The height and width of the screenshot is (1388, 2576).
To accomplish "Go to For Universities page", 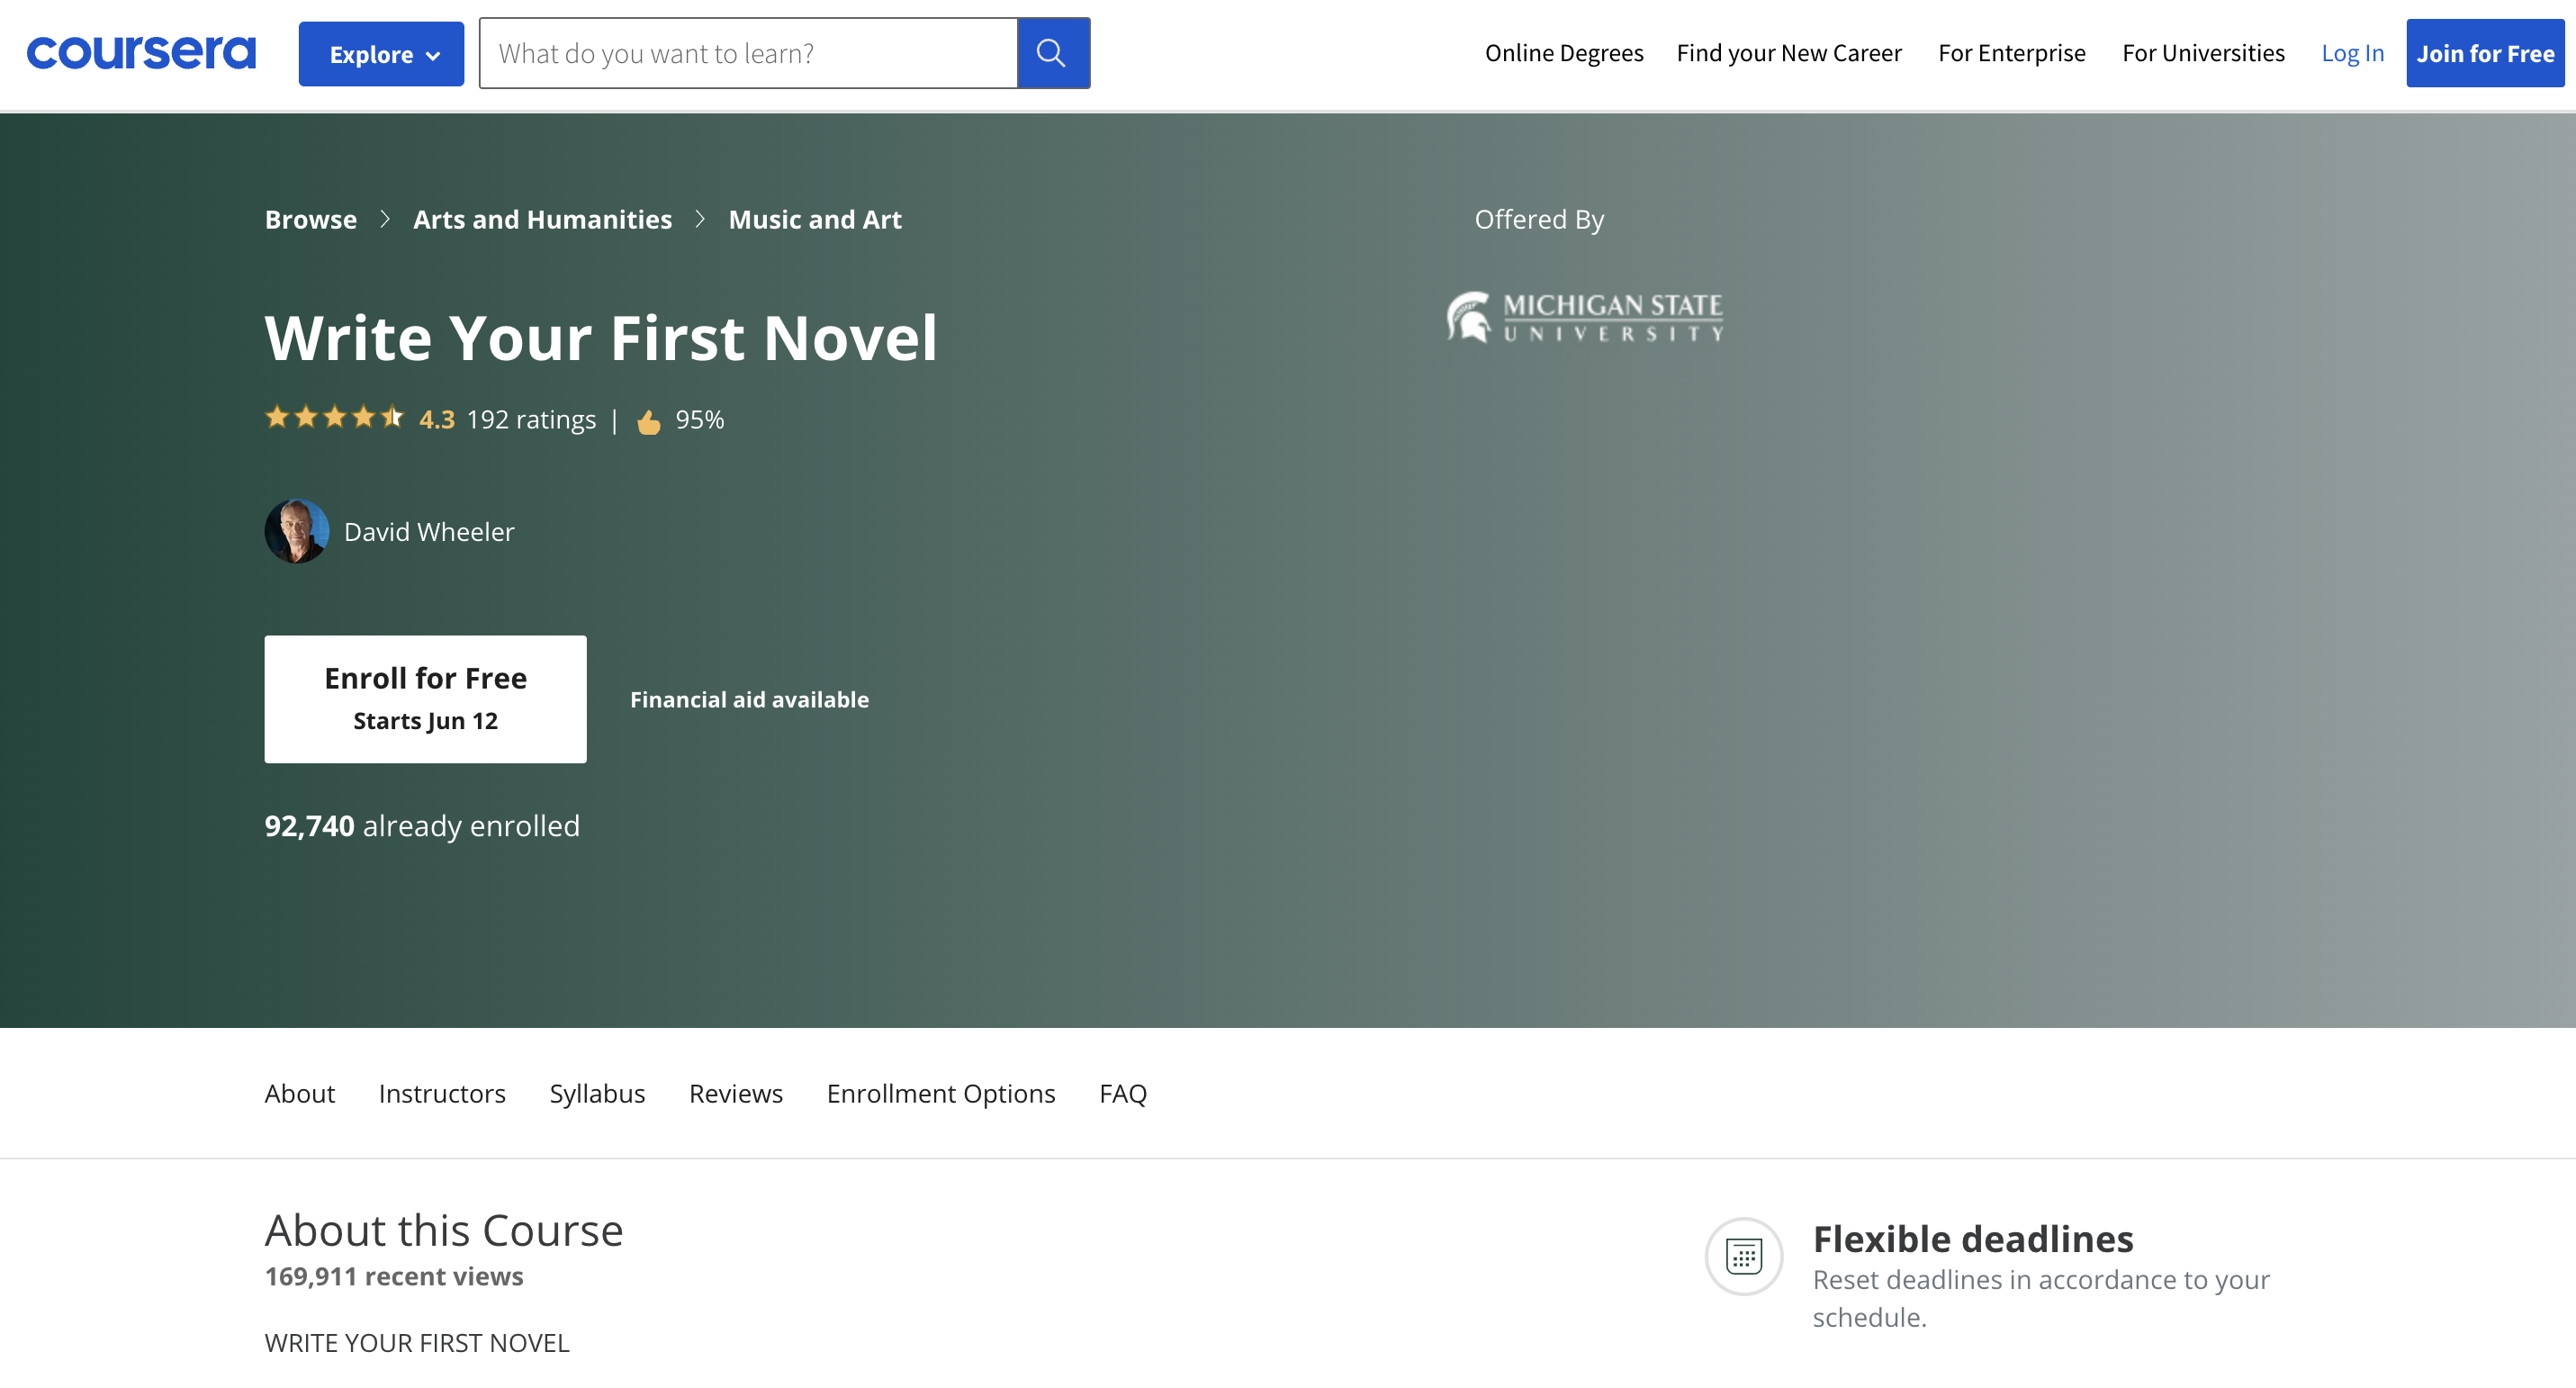I will click(2203, 53).
